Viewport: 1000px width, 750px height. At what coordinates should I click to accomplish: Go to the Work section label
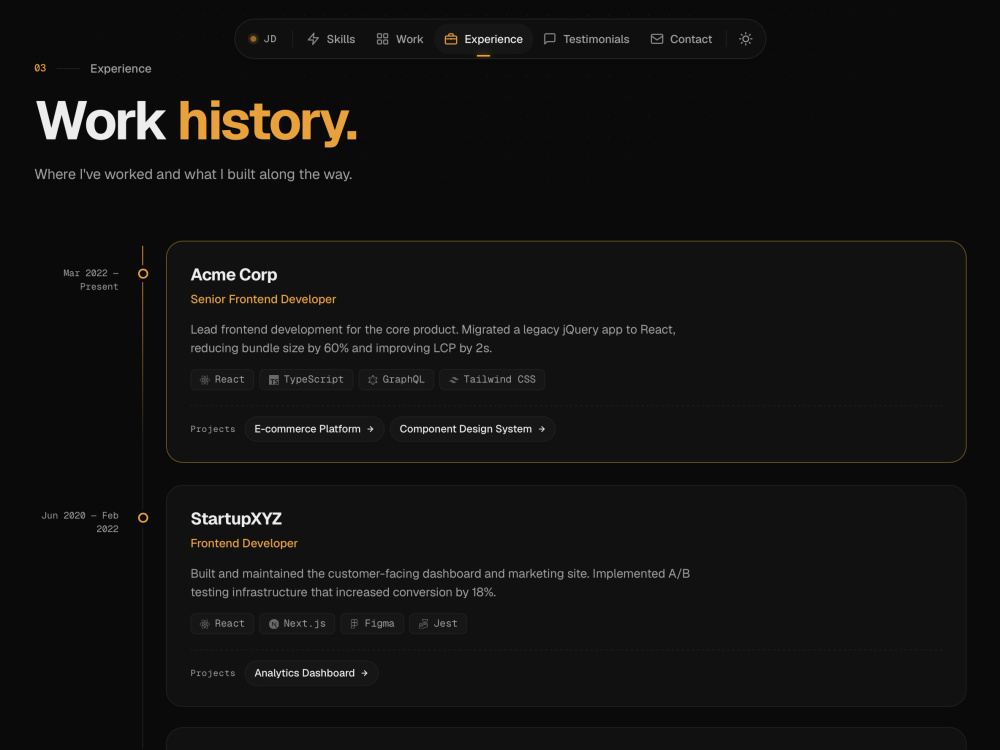point(409,39)
